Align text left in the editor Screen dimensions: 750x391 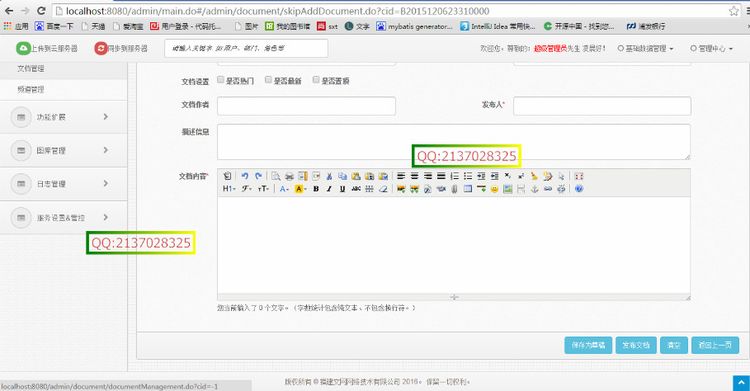coord(401,176)
